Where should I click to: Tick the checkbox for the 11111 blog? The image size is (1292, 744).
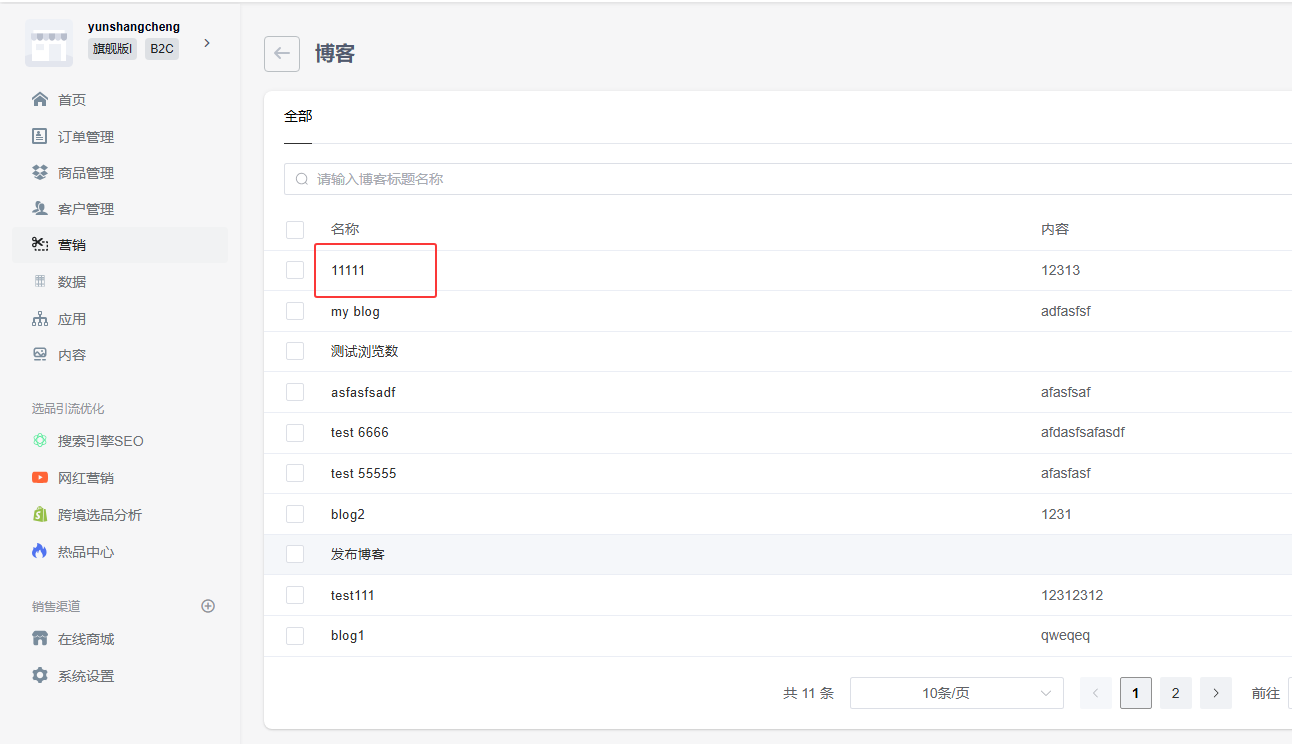[295, 270]
